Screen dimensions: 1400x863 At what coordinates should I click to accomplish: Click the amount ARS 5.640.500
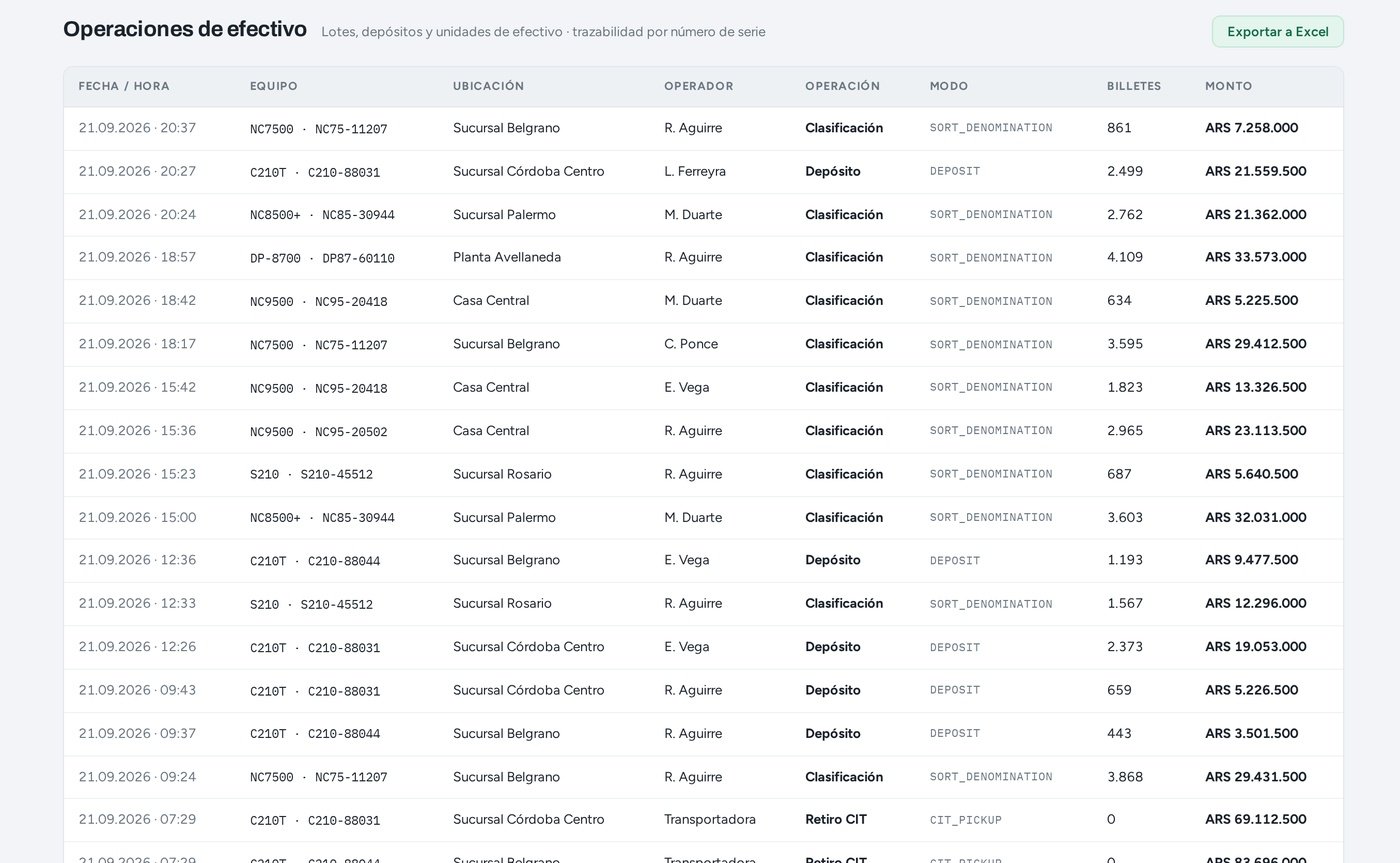pyautogui.click(x=1251, y=474)
